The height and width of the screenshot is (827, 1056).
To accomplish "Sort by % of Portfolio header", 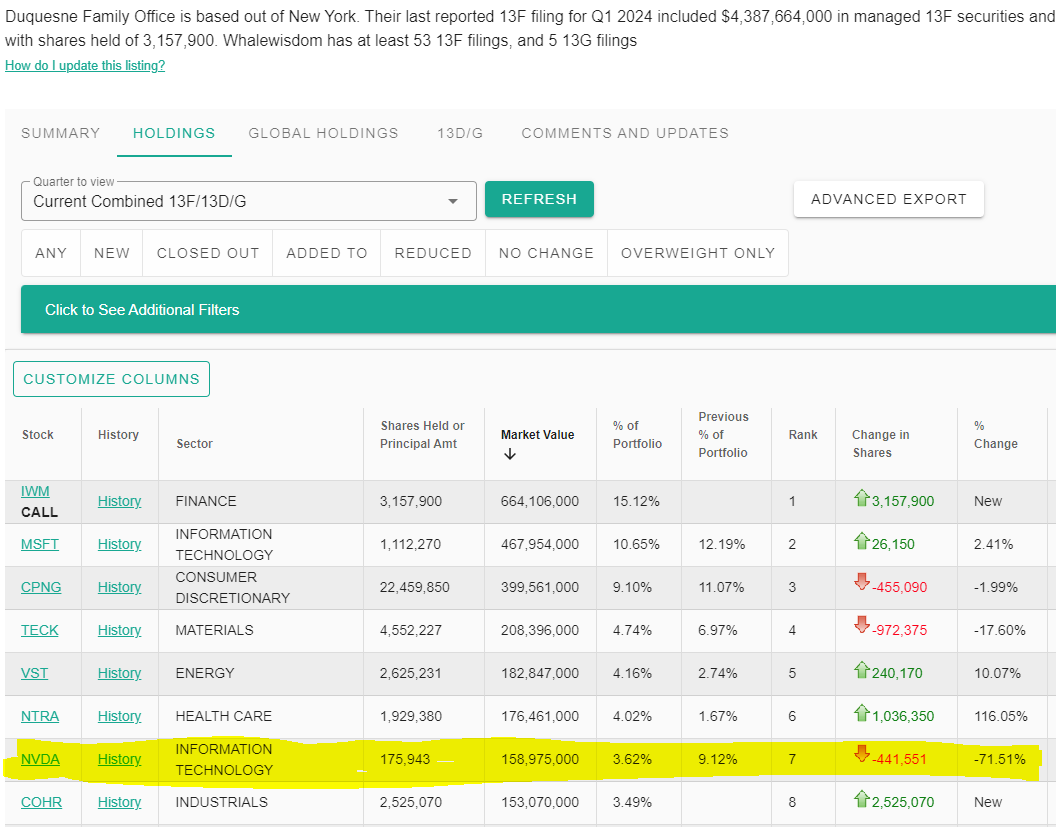I will tap(637, 435).
